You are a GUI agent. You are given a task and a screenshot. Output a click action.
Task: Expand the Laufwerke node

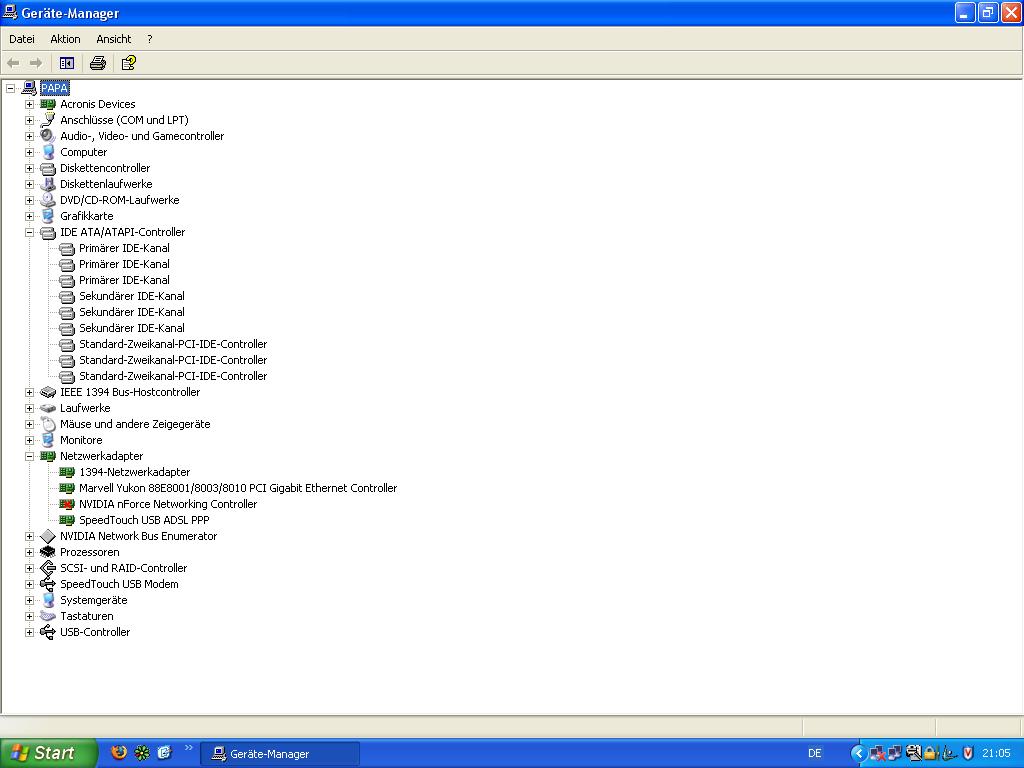(x=29, y=408)
